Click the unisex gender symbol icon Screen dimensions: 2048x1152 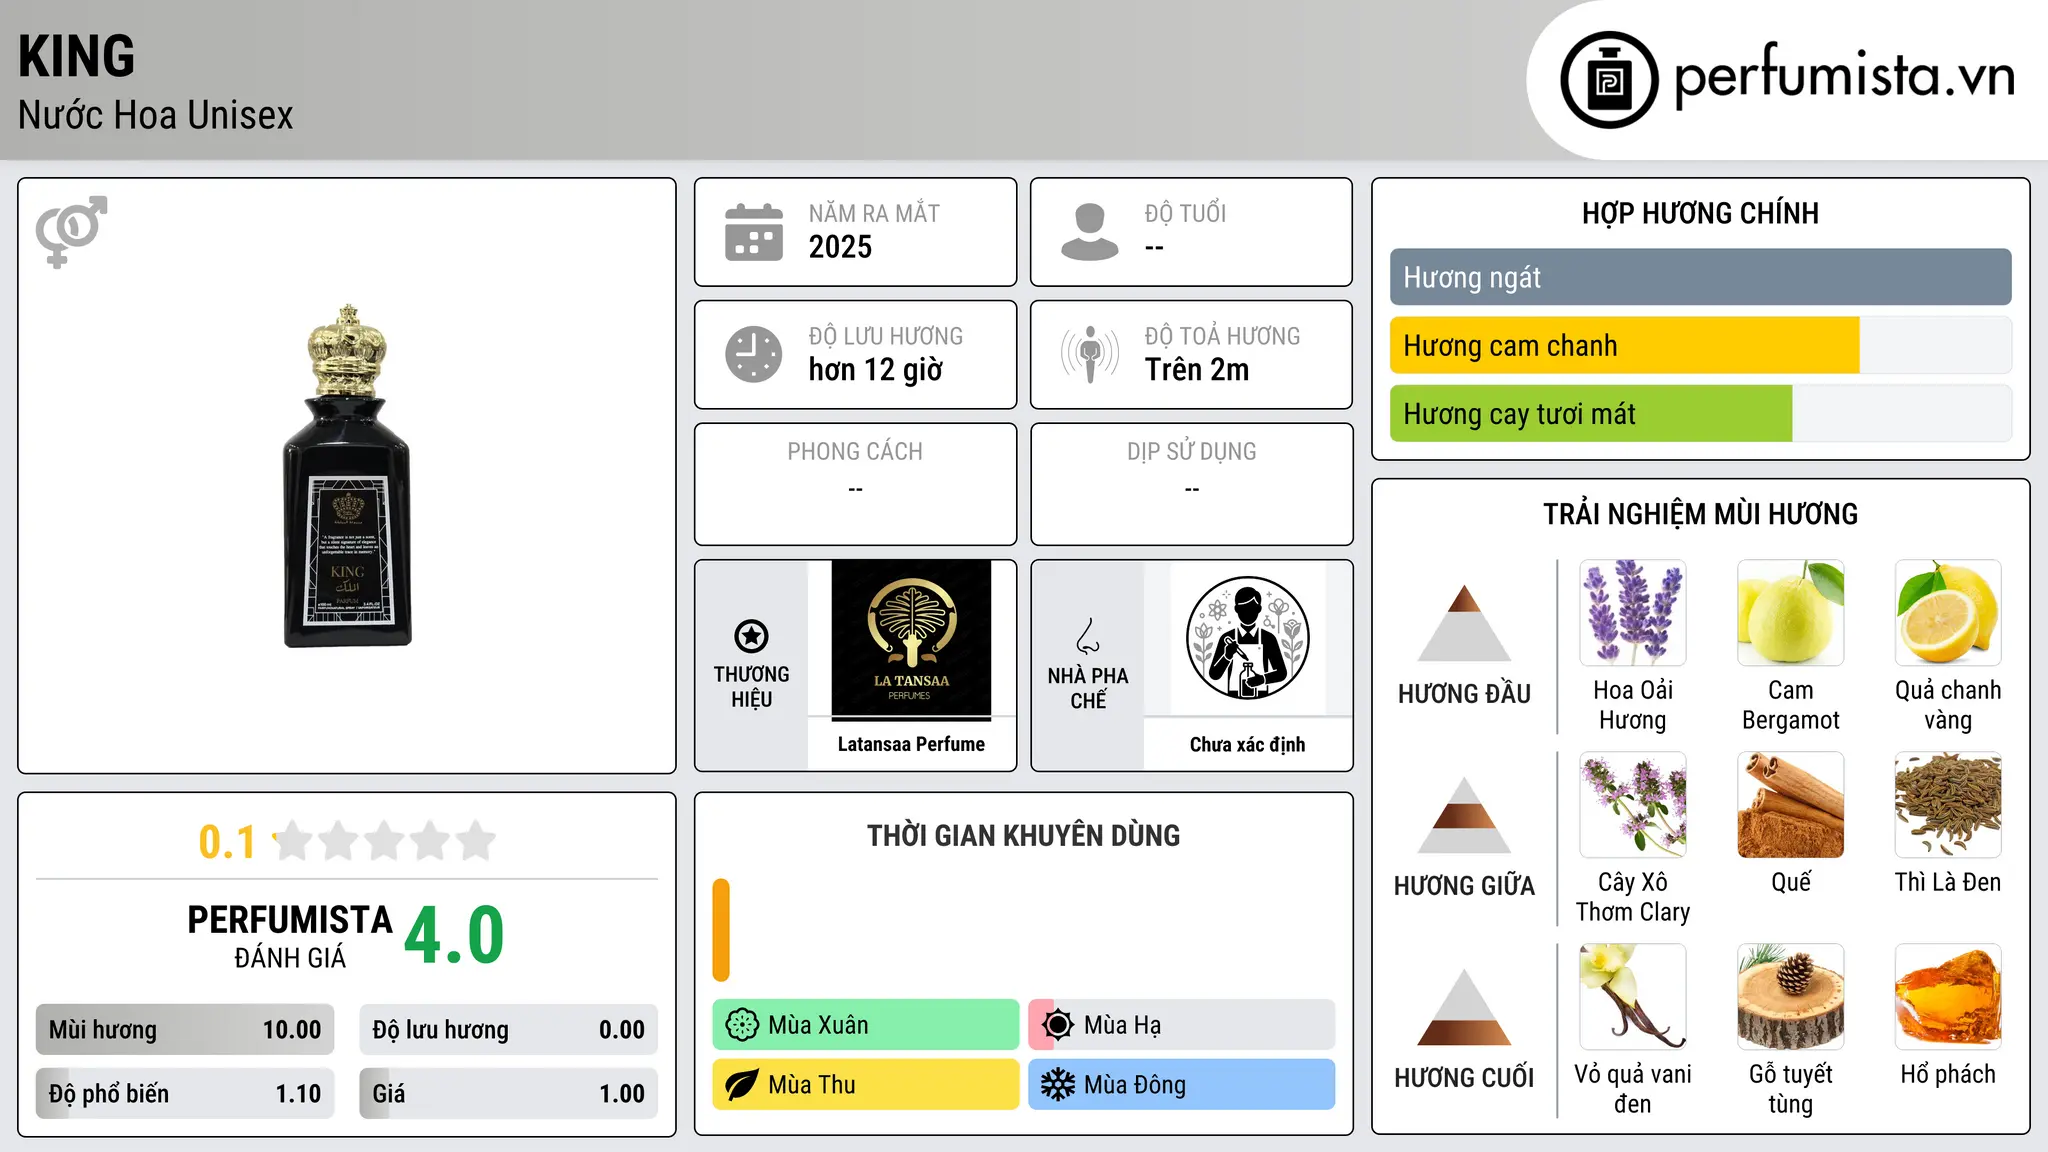pyautogui.click(x=71, y=232)
